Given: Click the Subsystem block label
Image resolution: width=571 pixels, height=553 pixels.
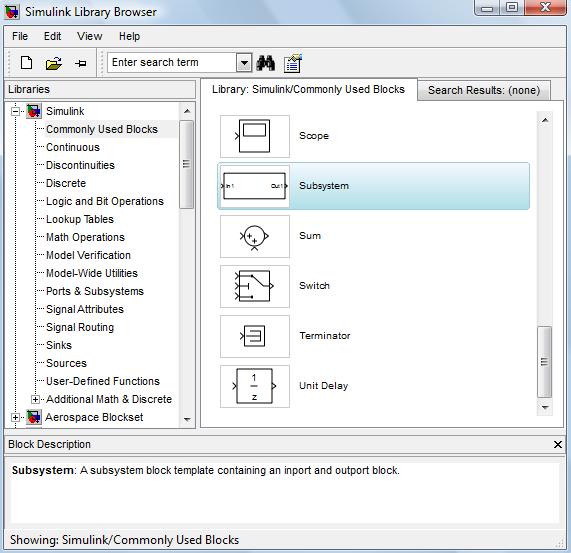Looking at the screenshot, I should pyautogui.click(x=324, y=186).
